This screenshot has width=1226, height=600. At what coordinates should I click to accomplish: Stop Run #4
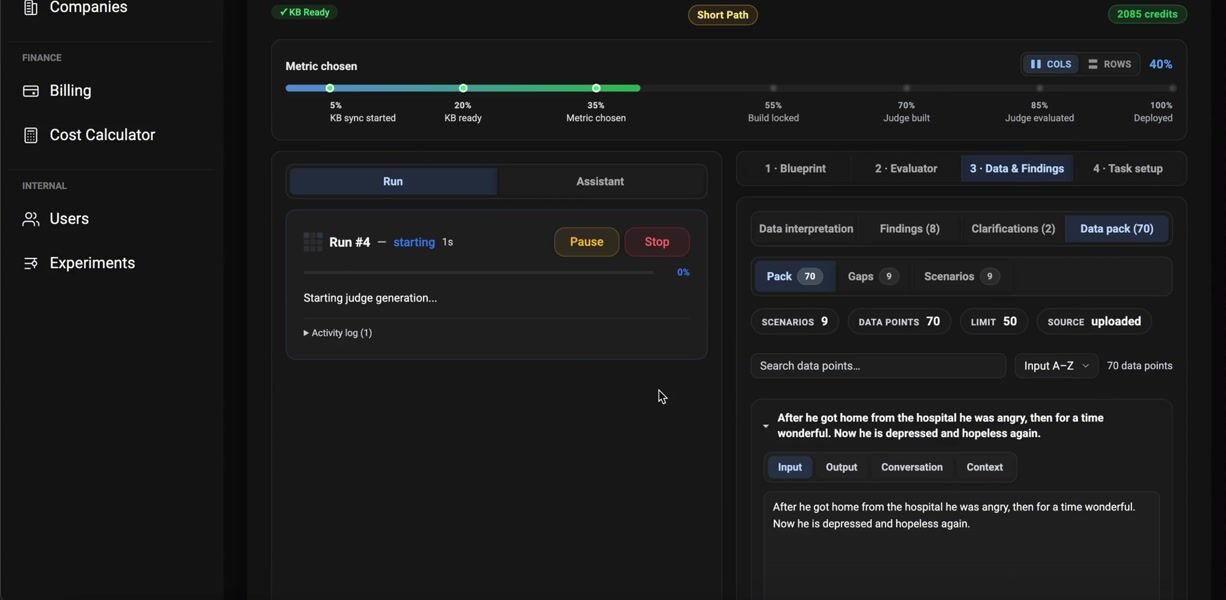657,242
